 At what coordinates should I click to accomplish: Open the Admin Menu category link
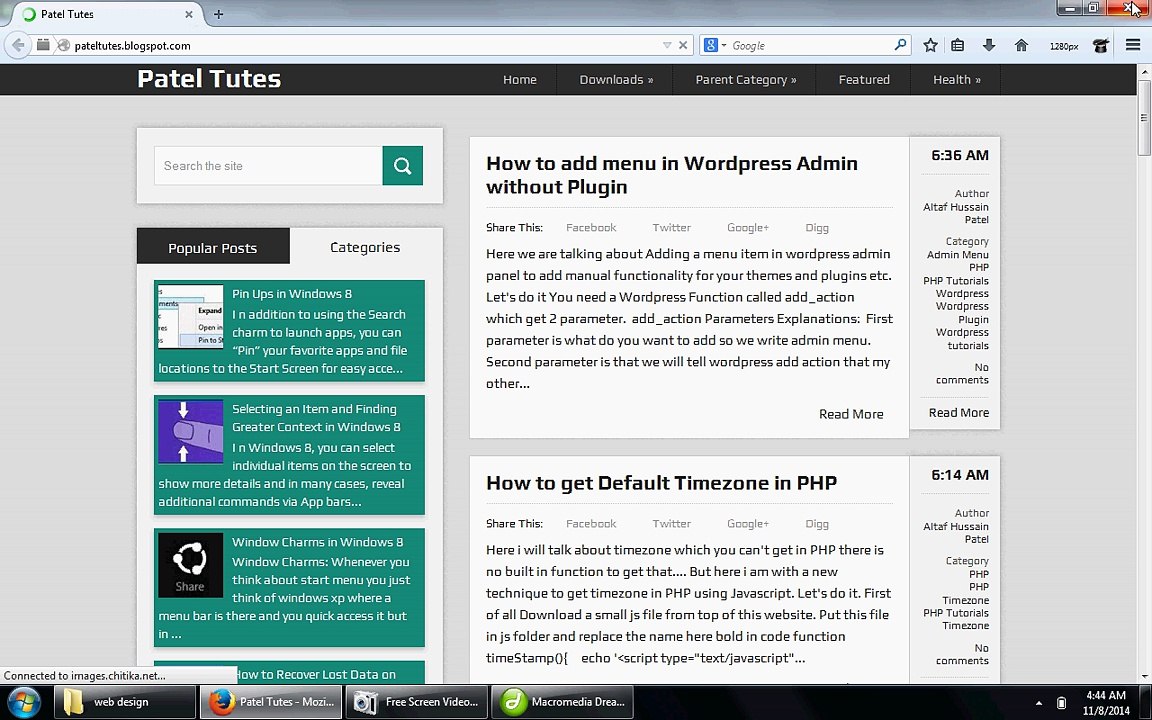point(957,255)
